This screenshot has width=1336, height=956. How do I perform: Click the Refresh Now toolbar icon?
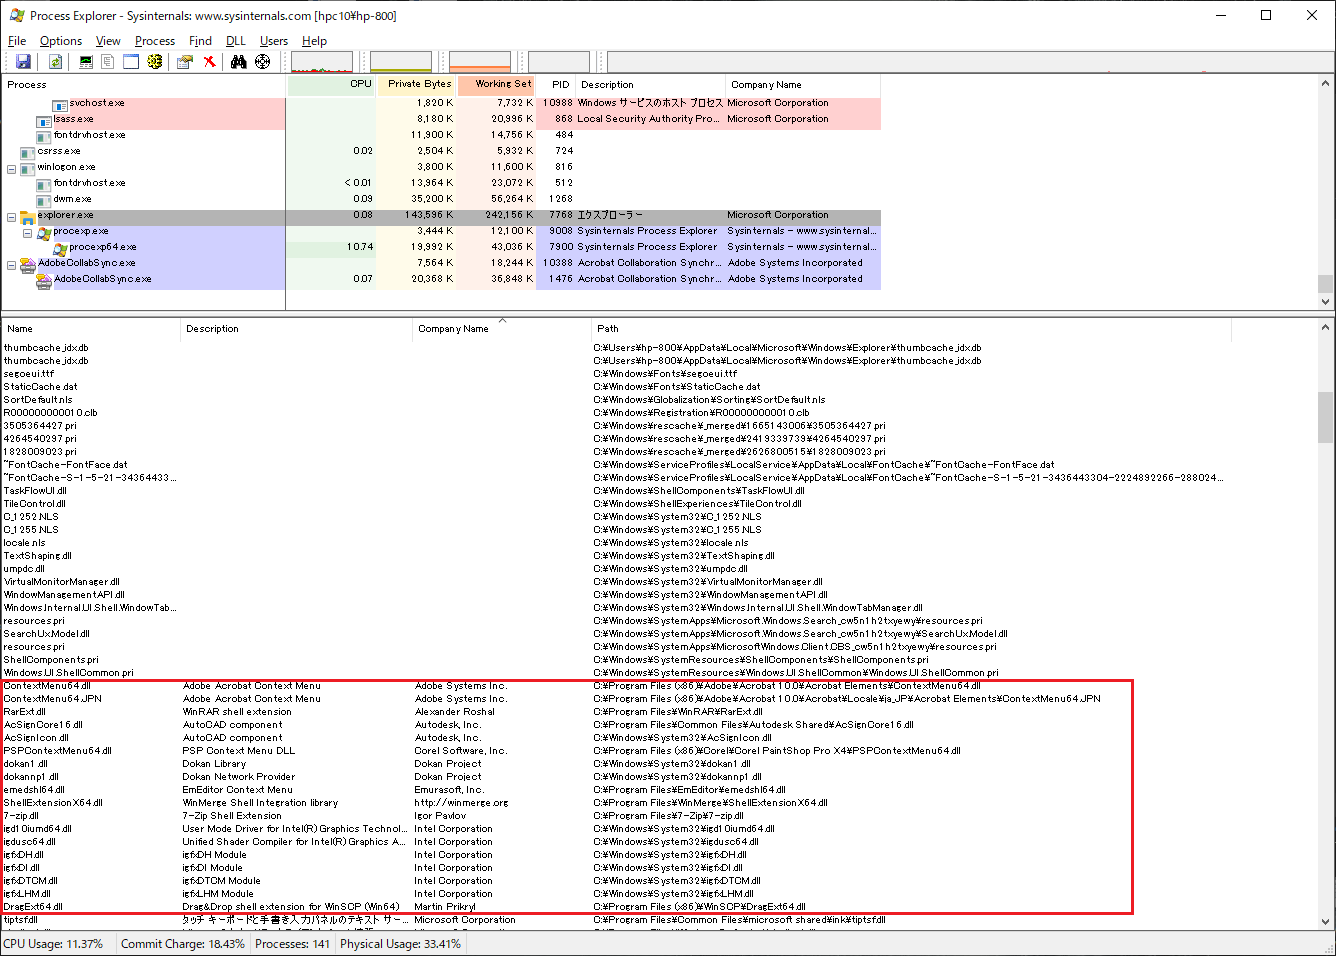(x=56, y=62)
